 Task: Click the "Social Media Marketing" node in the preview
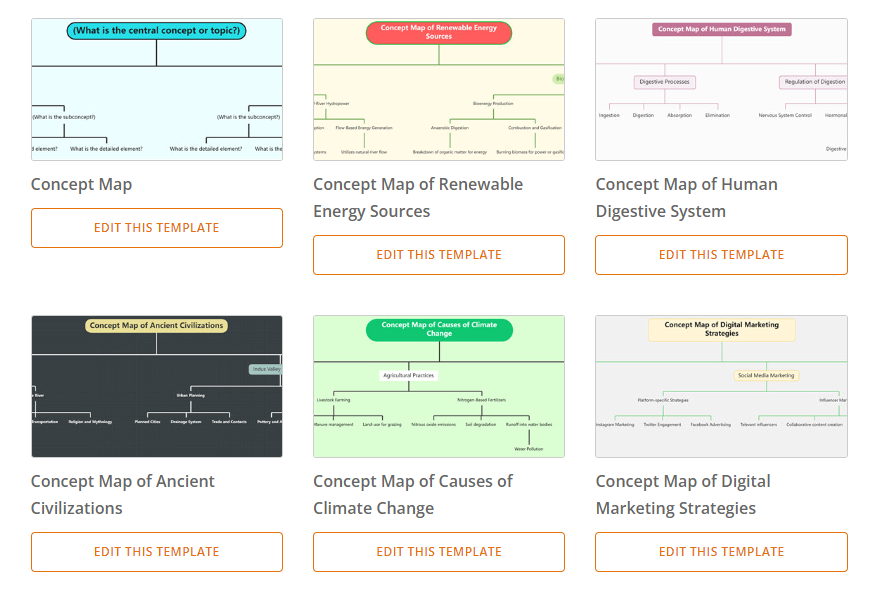click(x=766, y=375)
